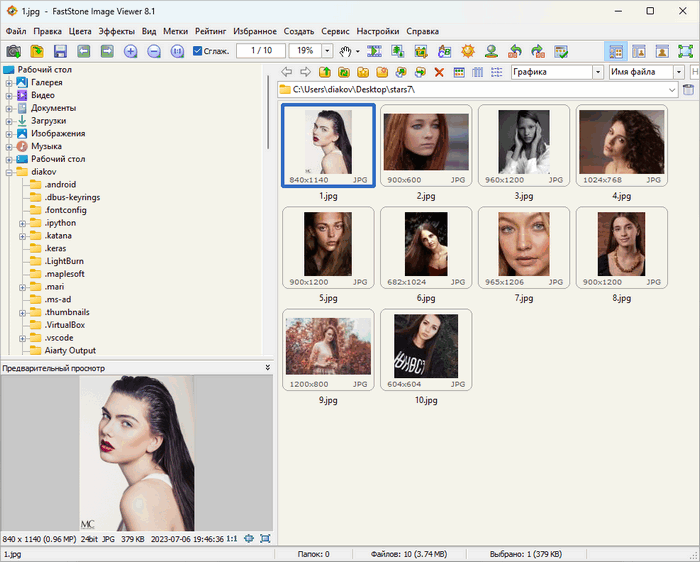Click the Zoom In magnifier icon
This screenshot has height=562, width=700.
tap(130, 51)
